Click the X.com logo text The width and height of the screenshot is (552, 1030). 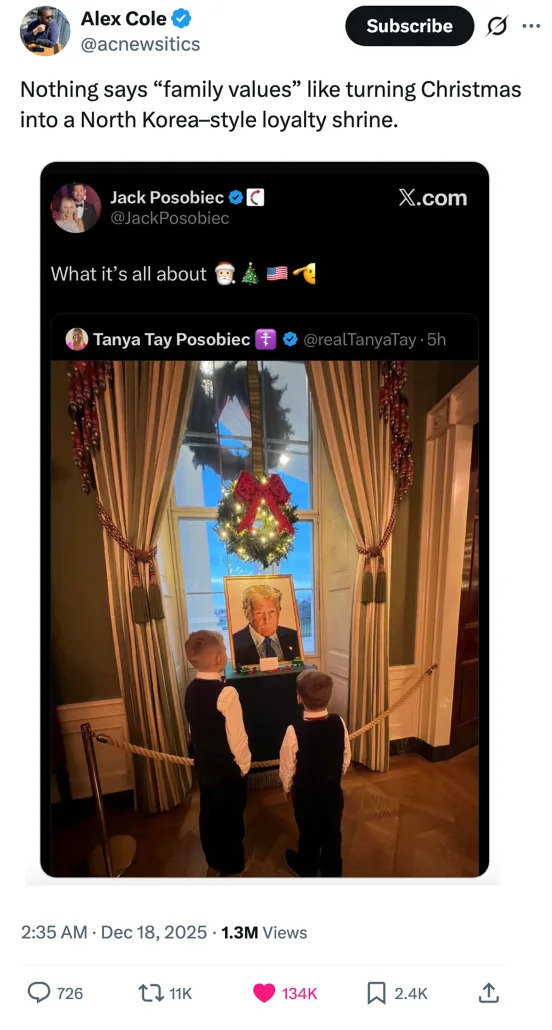pos(432,198)
